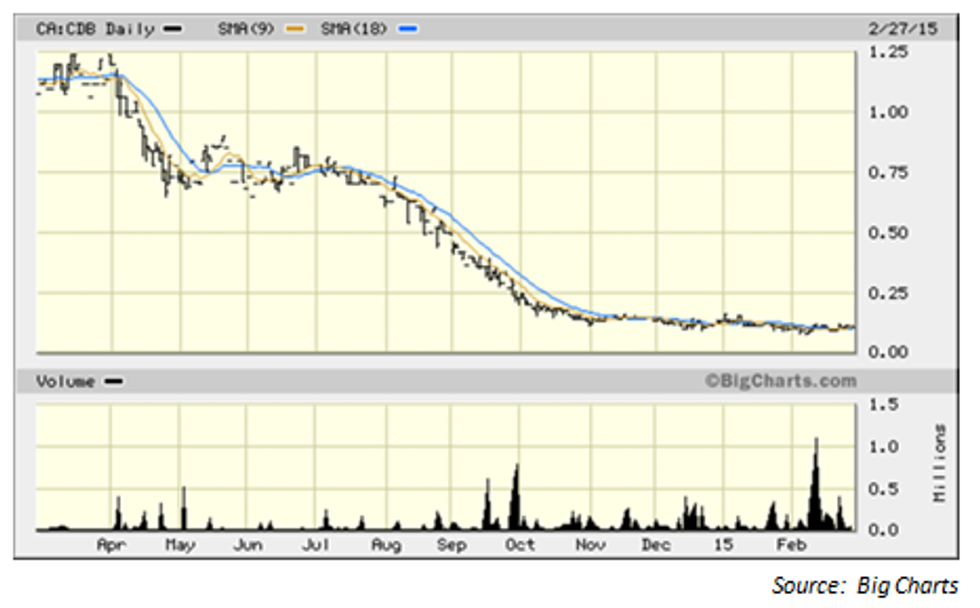Screen dimensions: 980x608
Task: Click the tallest February volume spike
Action: tap(816, 470)
